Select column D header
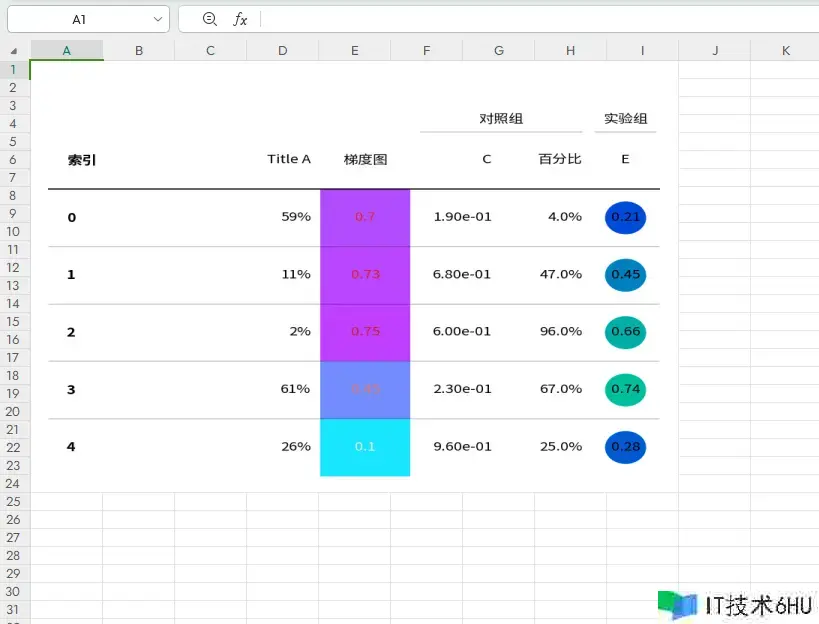 (282, 50)
